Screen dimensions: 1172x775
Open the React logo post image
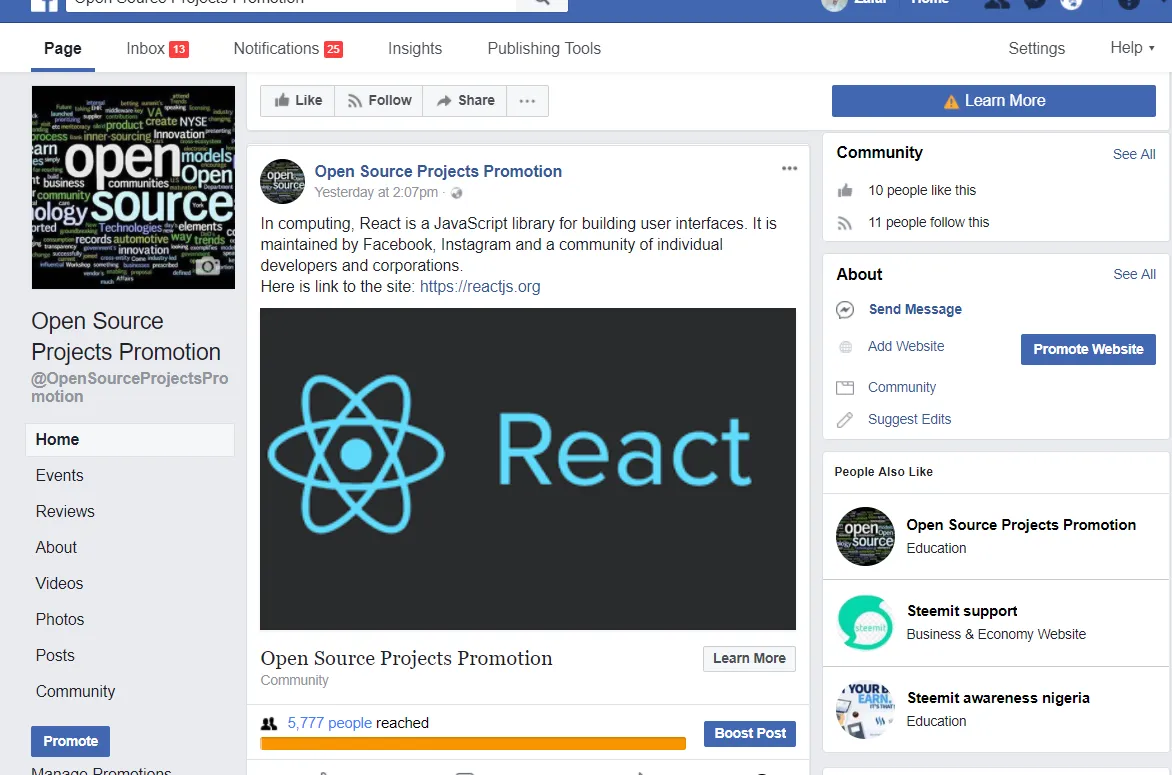[528, 469]
